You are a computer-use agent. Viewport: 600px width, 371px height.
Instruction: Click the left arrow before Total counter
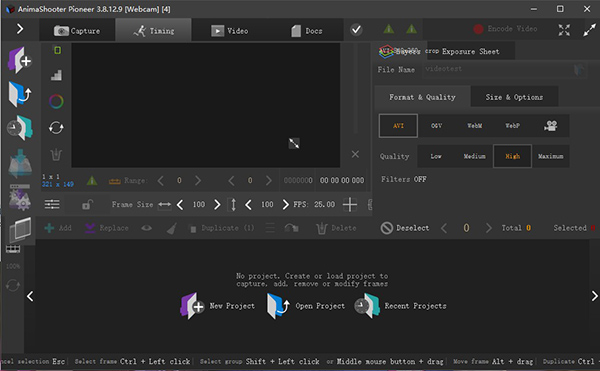[444, 228]
